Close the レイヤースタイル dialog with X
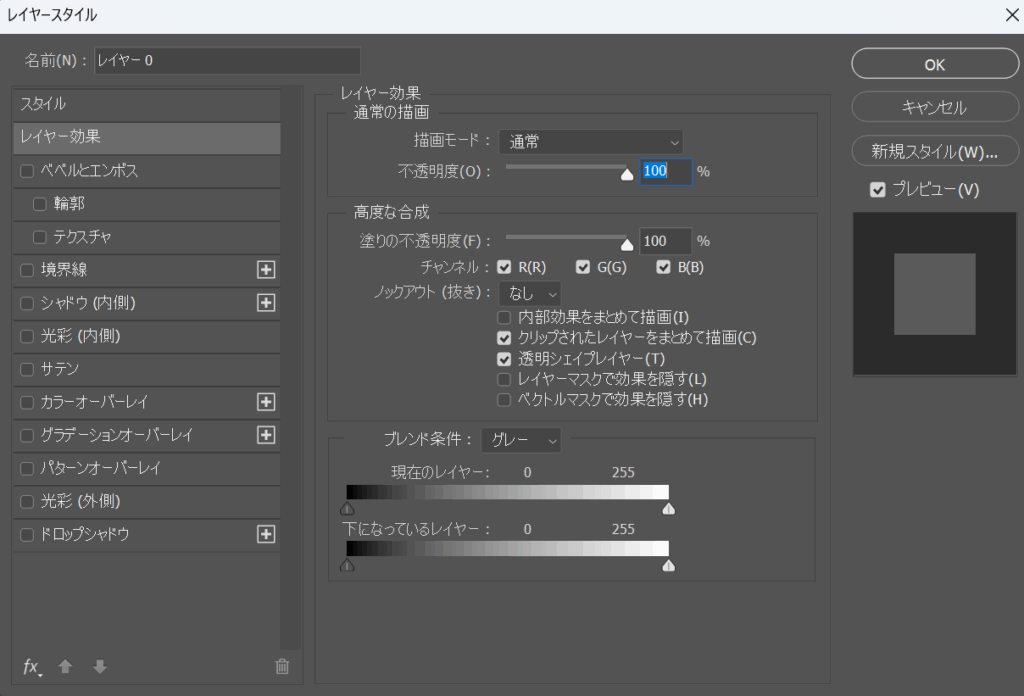1024x696 pixels. click(x=1012, y=15)
